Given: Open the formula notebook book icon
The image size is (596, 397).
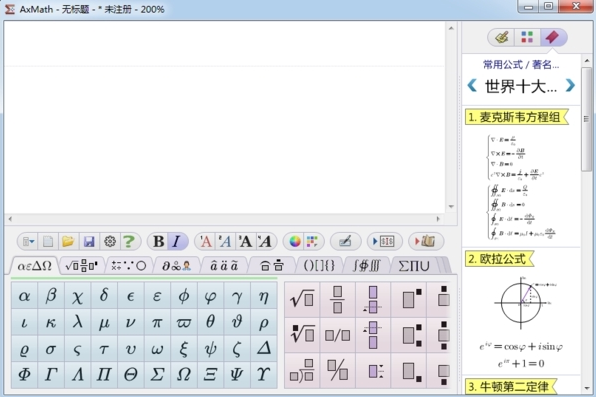Looking at the screenshot, I should pos(426,241).
